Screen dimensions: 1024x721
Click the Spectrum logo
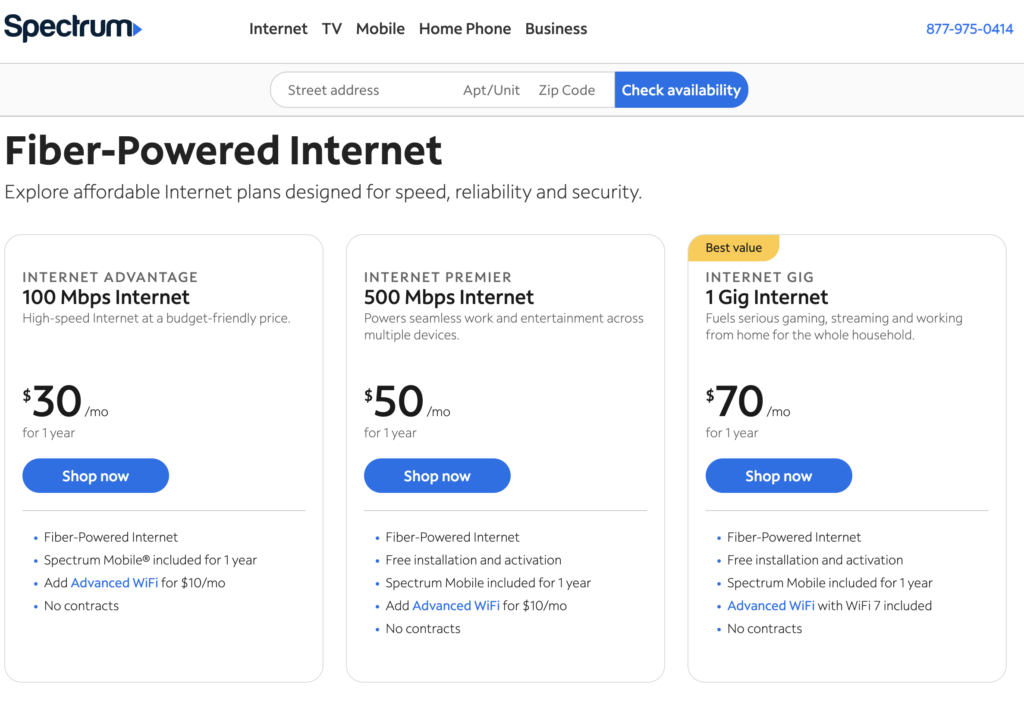pyautogui.click(x=72, y=27)
